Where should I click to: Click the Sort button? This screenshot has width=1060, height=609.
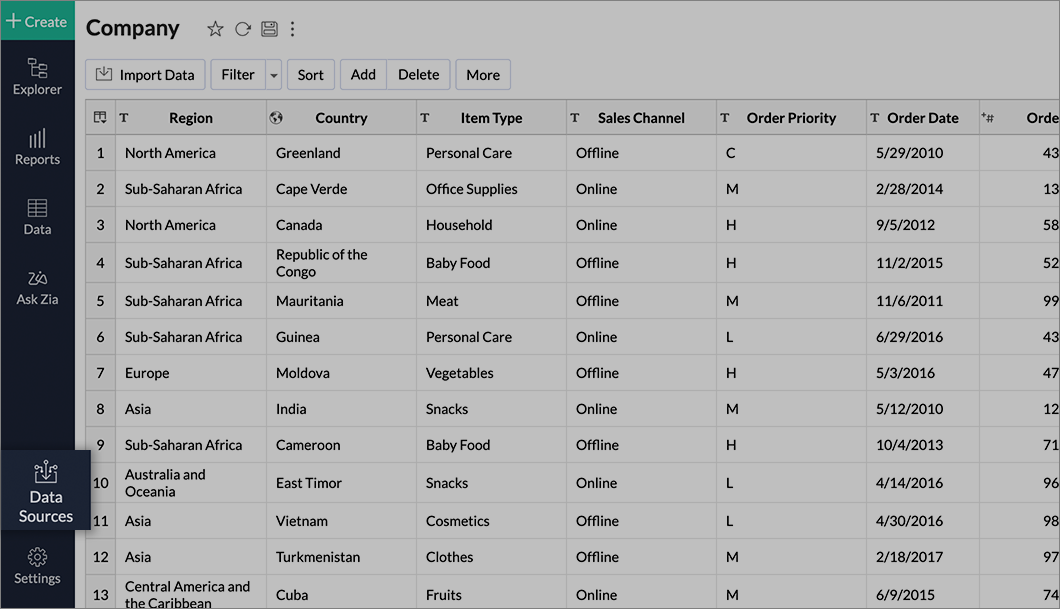[310, 74]
